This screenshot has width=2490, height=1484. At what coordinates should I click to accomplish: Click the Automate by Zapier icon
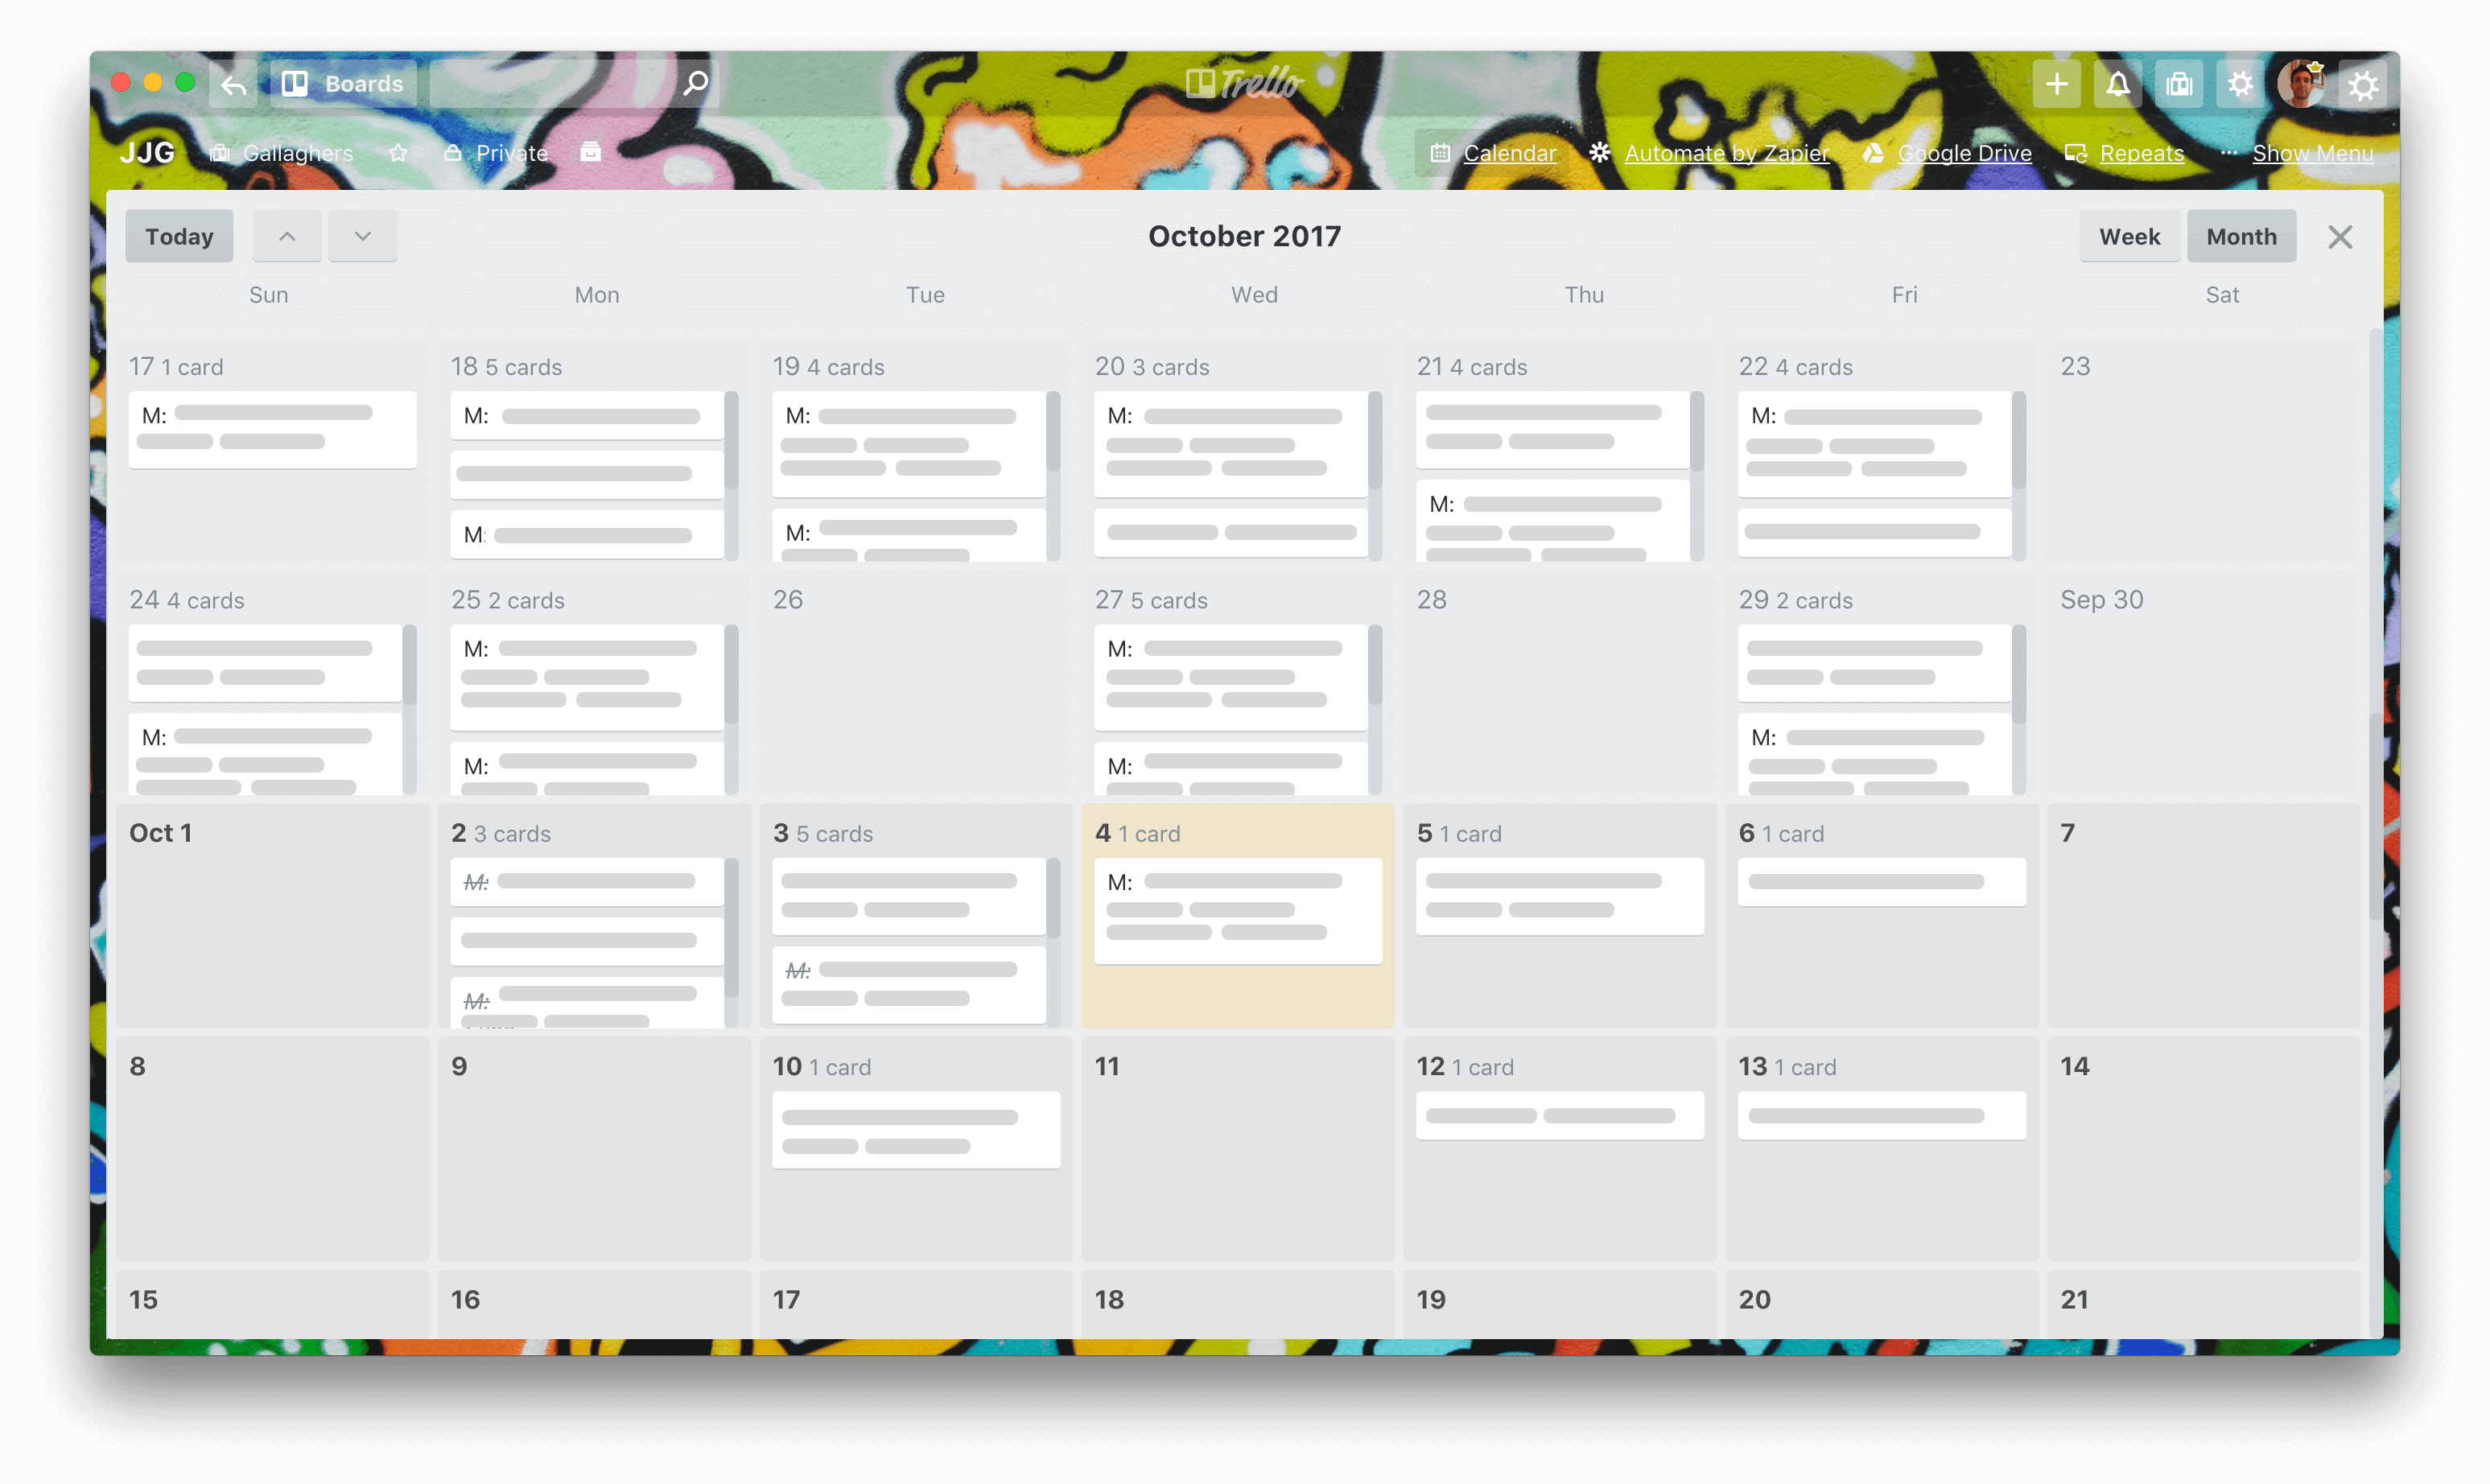1600,154
